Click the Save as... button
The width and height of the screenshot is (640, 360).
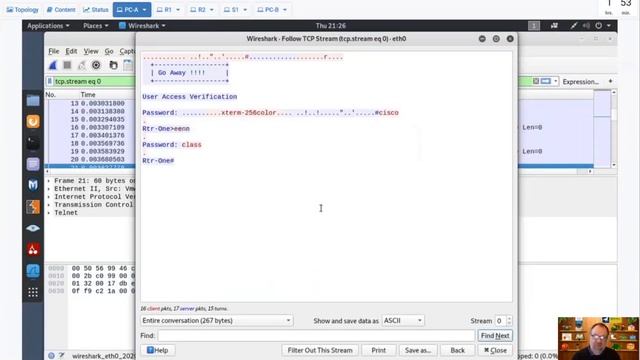418,350
